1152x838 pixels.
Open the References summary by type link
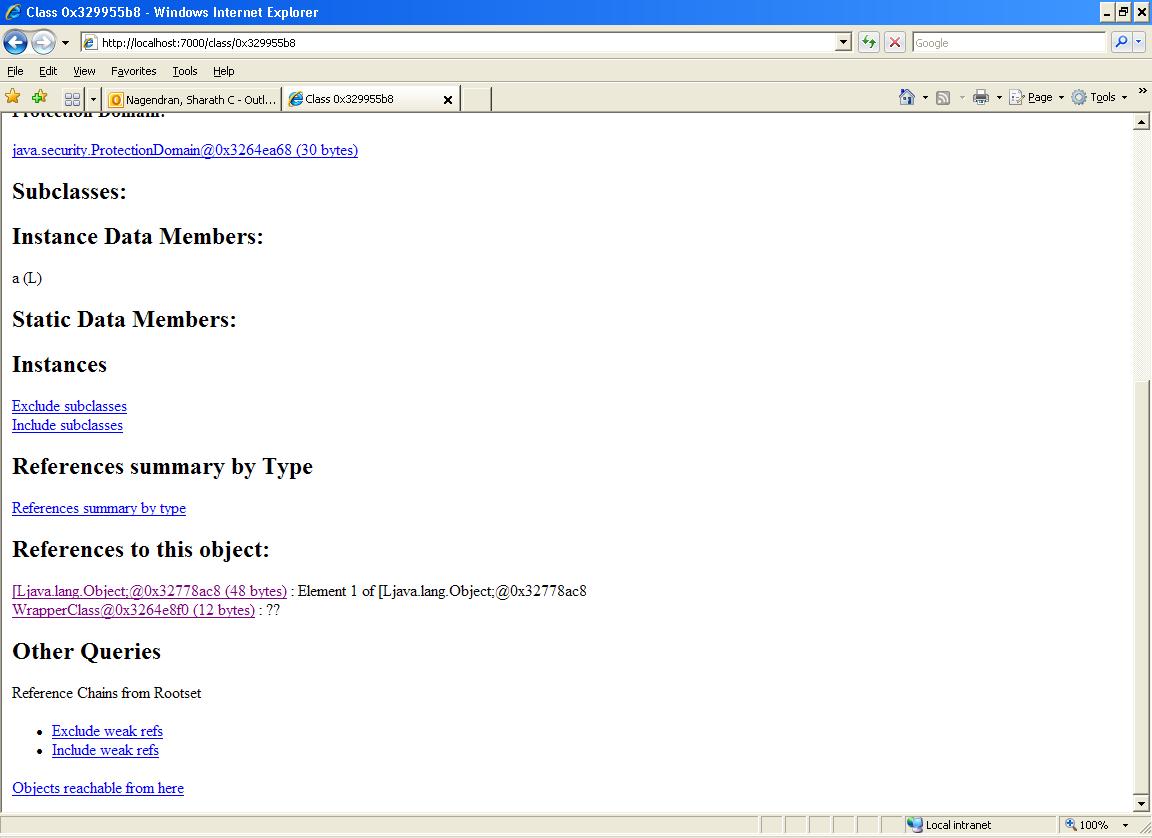click(x=98, y=508)
